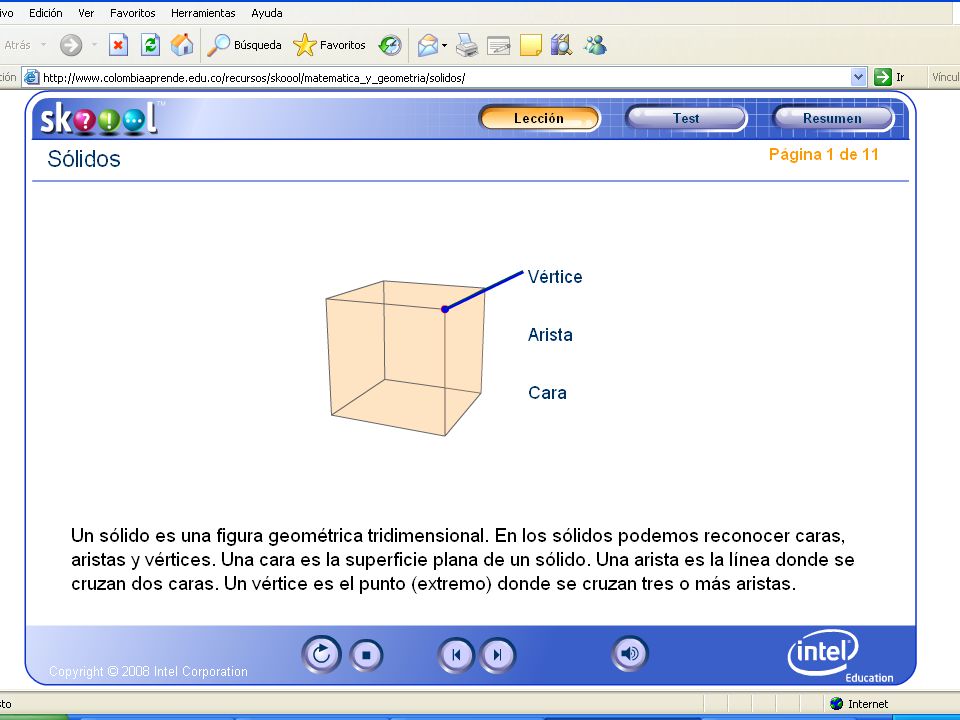This screenshot has height=720, width=960.
Task: Click the Intel Education logo
Action: (x=839, y=655)
